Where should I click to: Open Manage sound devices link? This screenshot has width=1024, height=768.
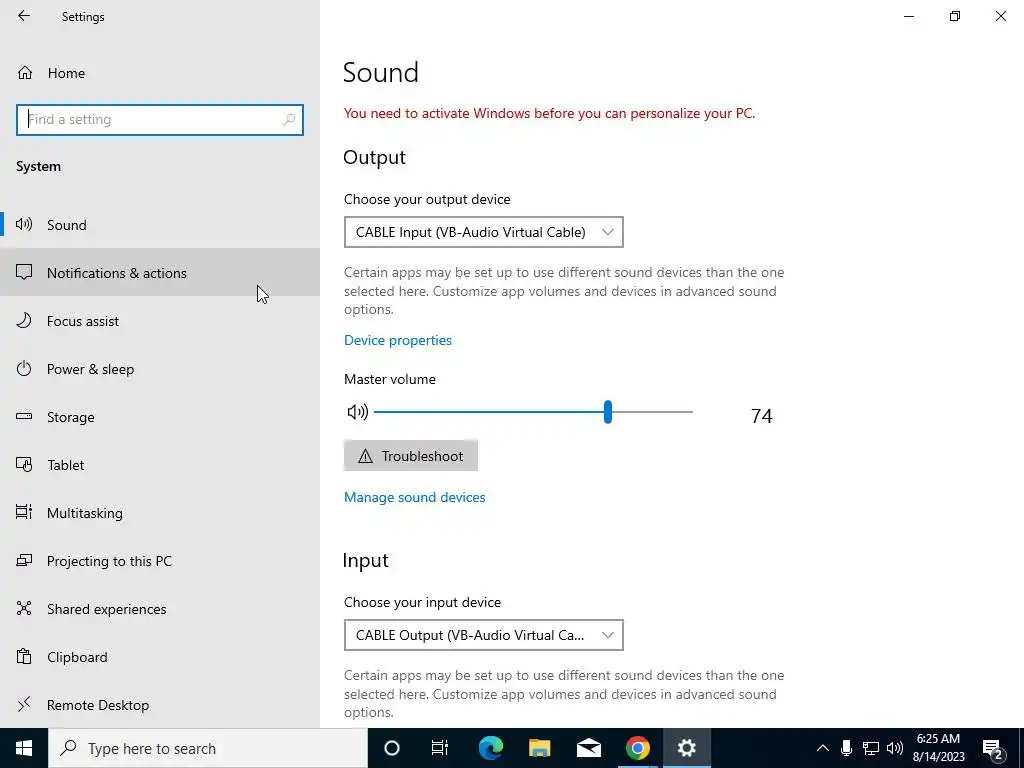click(415, 497)
